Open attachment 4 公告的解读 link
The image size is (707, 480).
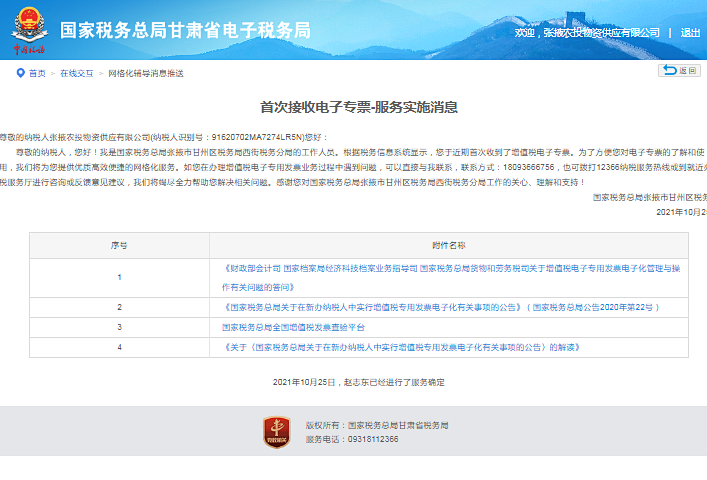[x=401, y=347]
